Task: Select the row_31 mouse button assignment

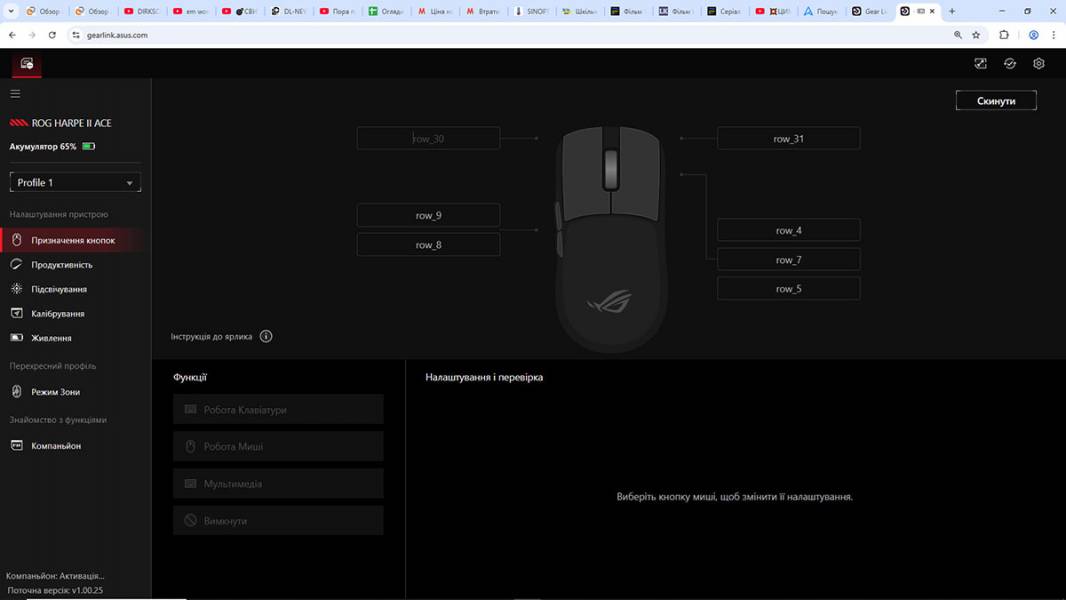Action: coord(788,139)
